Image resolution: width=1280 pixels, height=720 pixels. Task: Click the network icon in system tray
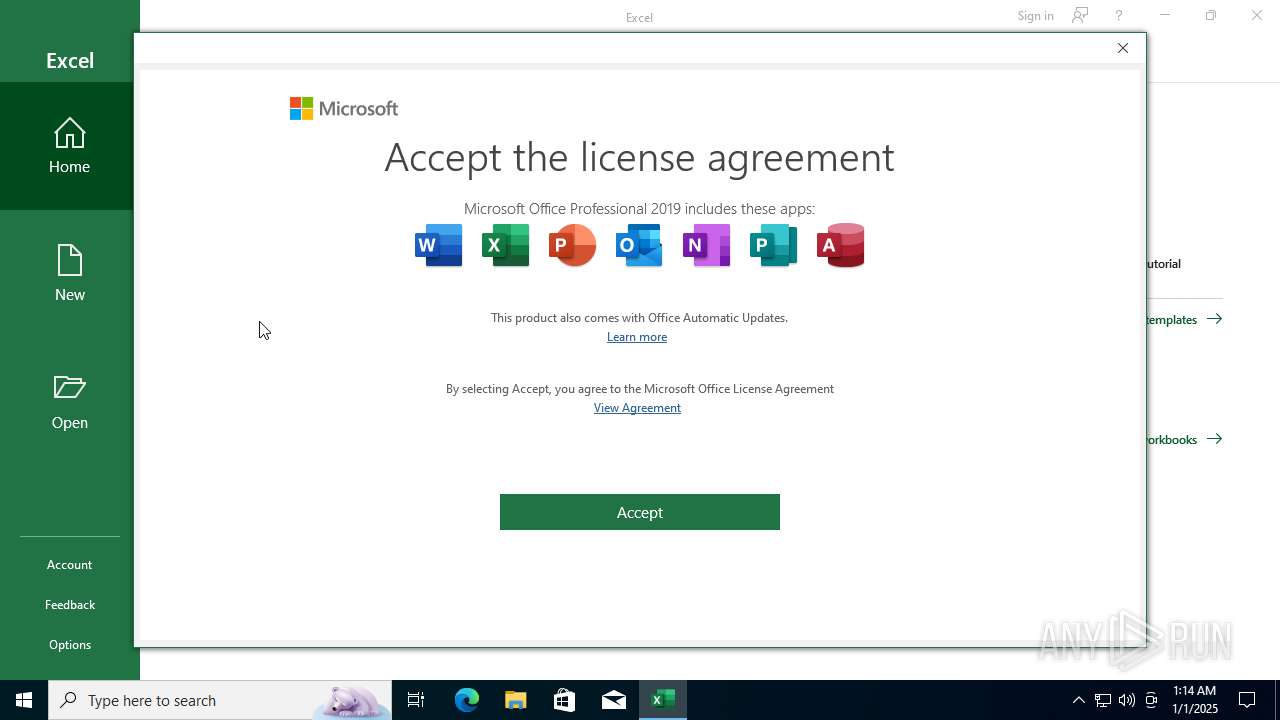tap(1103, 700)
